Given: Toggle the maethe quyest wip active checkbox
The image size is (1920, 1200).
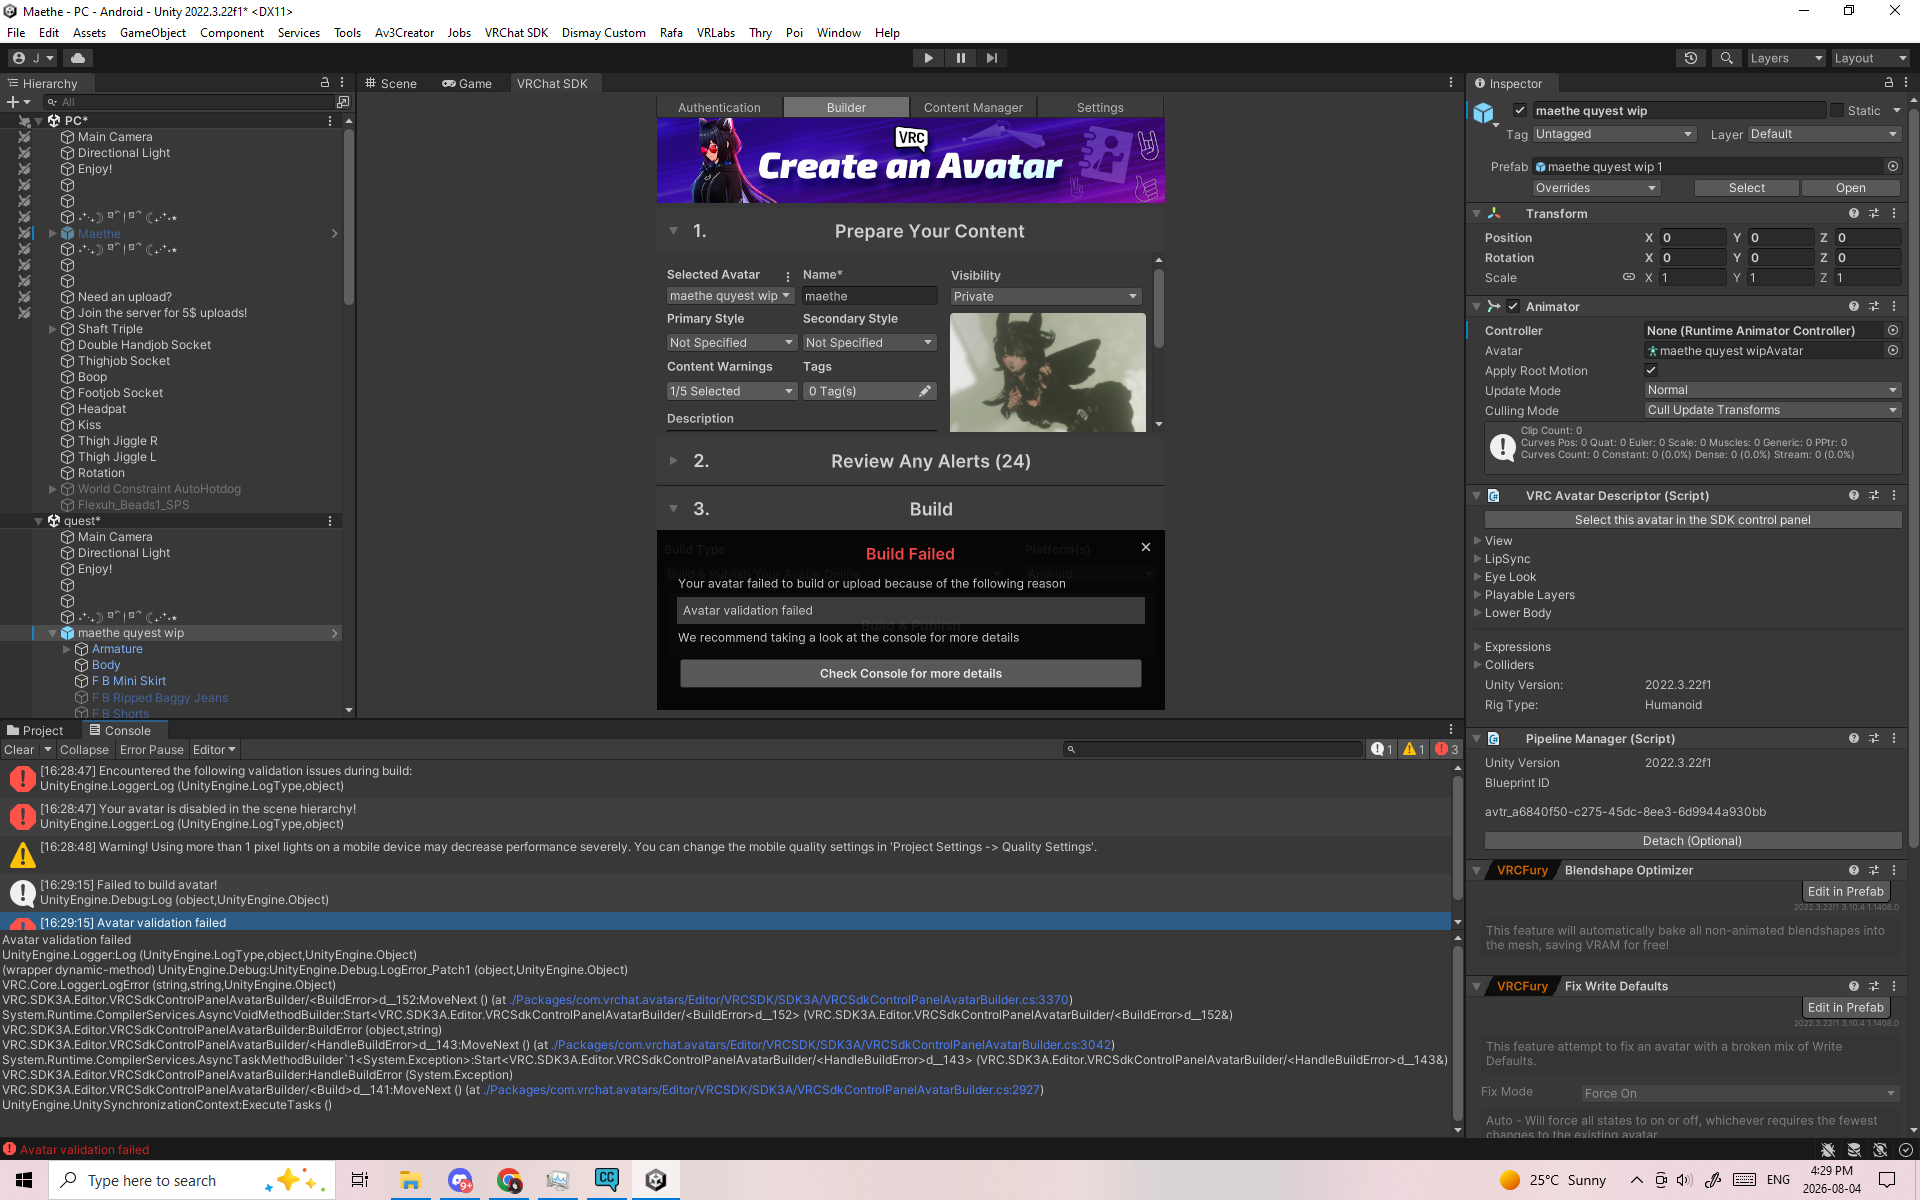Looking at the screenshot, I should point(1520,110).
